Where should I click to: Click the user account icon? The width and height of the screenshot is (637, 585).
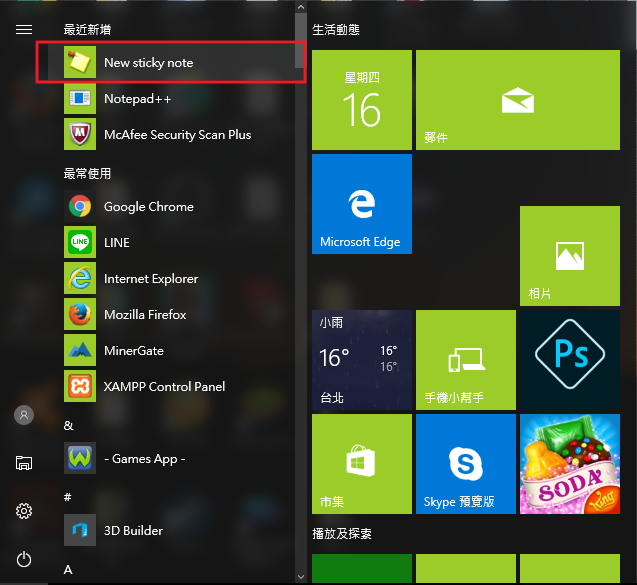[x=24, y=415]
